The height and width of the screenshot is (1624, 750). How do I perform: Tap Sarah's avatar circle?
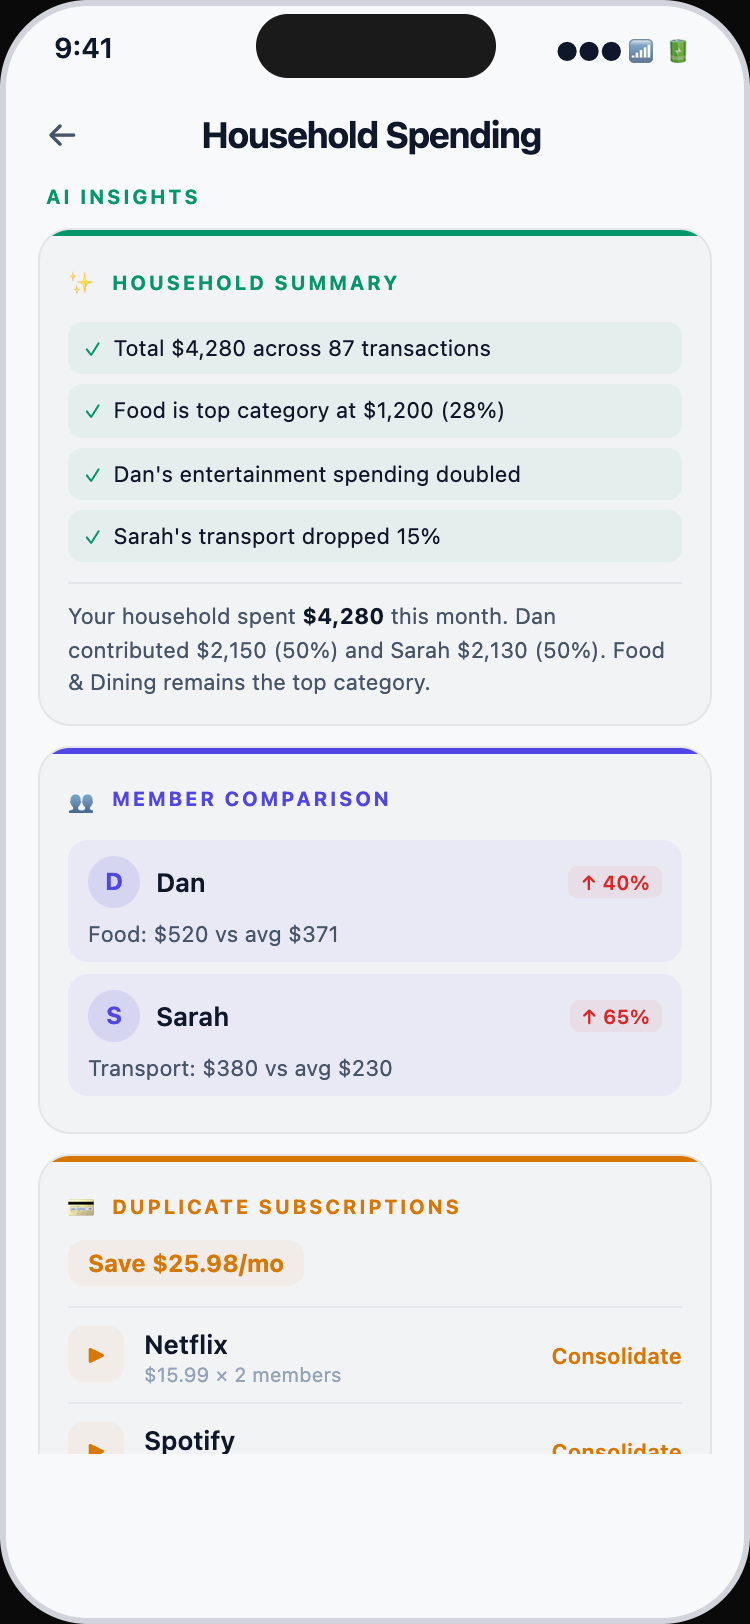point(114,1016)
